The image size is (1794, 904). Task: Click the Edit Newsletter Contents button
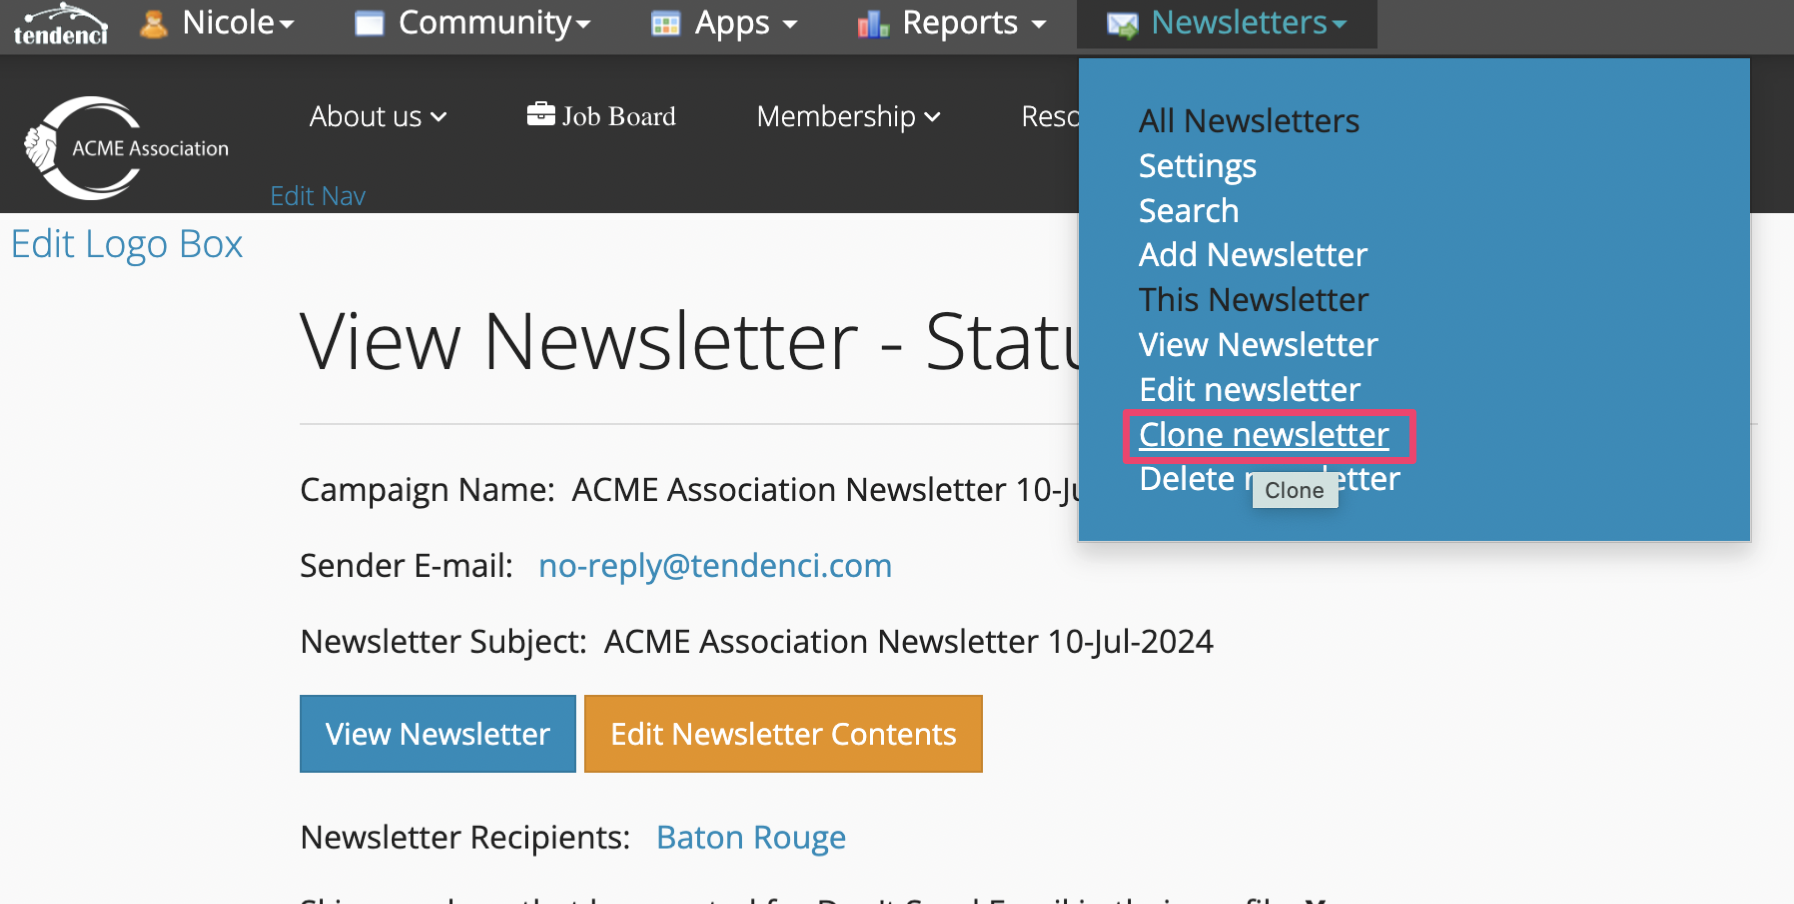[783, 734]
